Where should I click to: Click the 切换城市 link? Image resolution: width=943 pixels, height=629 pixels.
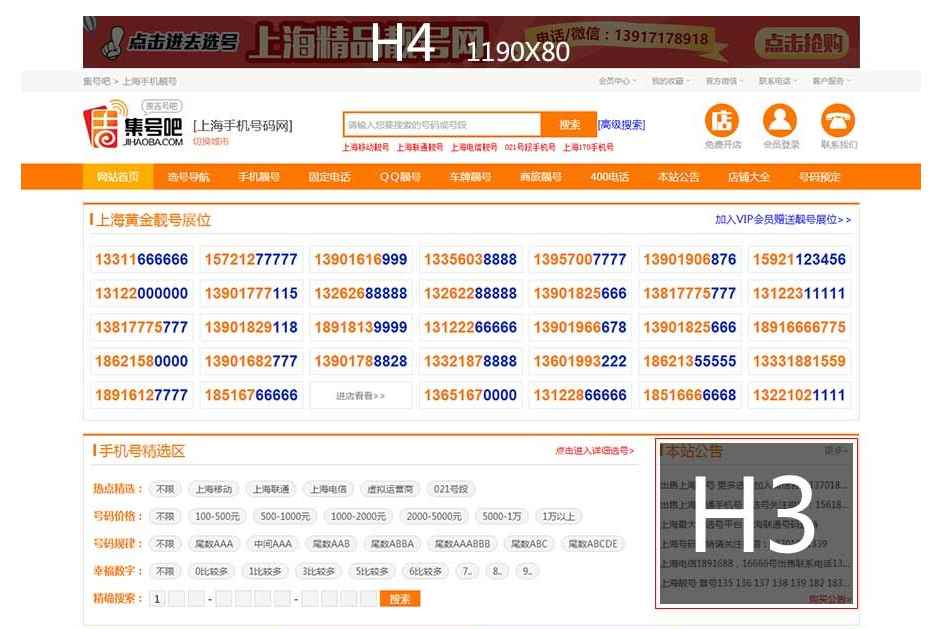click(210, 141)
